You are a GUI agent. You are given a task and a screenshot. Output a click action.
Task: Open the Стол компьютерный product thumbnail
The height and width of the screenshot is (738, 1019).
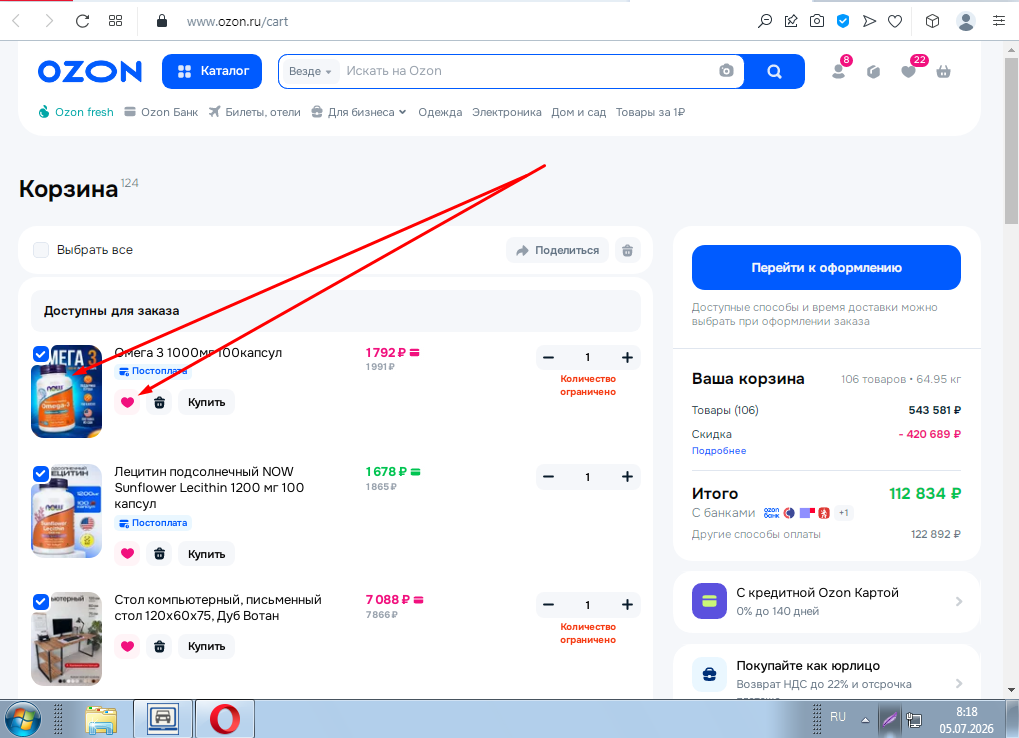click(x=67, y=639)
